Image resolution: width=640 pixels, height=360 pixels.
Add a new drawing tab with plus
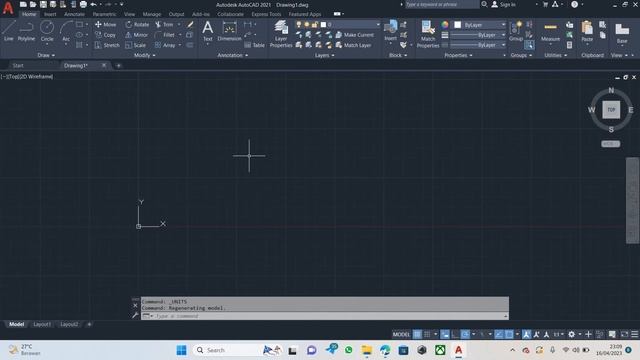[x=118, y=65]
